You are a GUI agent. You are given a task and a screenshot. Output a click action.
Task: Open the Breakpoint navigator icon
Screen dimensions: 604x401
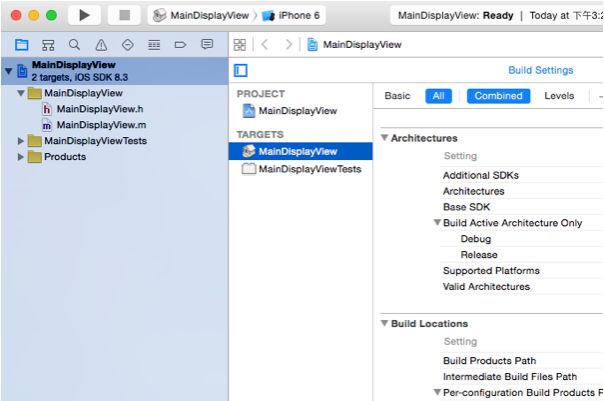[180, 45]
